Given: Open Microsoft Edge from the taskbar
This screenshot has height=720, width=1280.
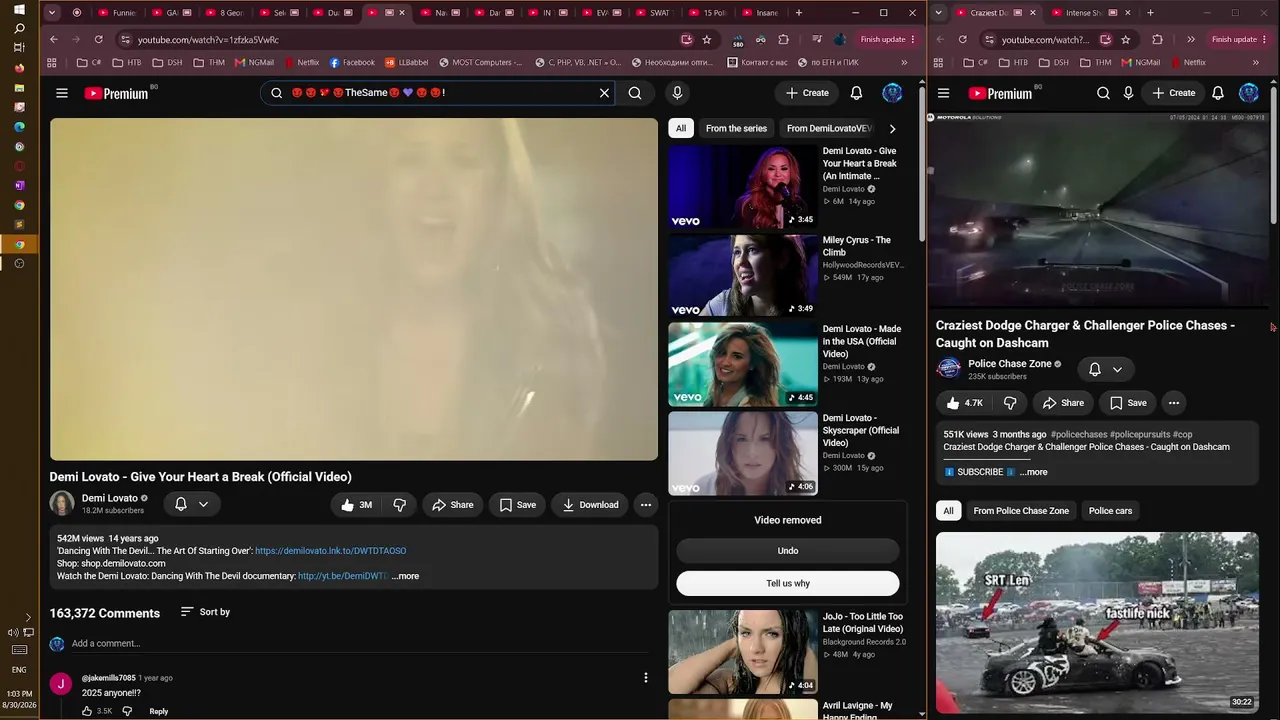Looking at the screenshot, I should pyautogui.click(x=19, y=127).
